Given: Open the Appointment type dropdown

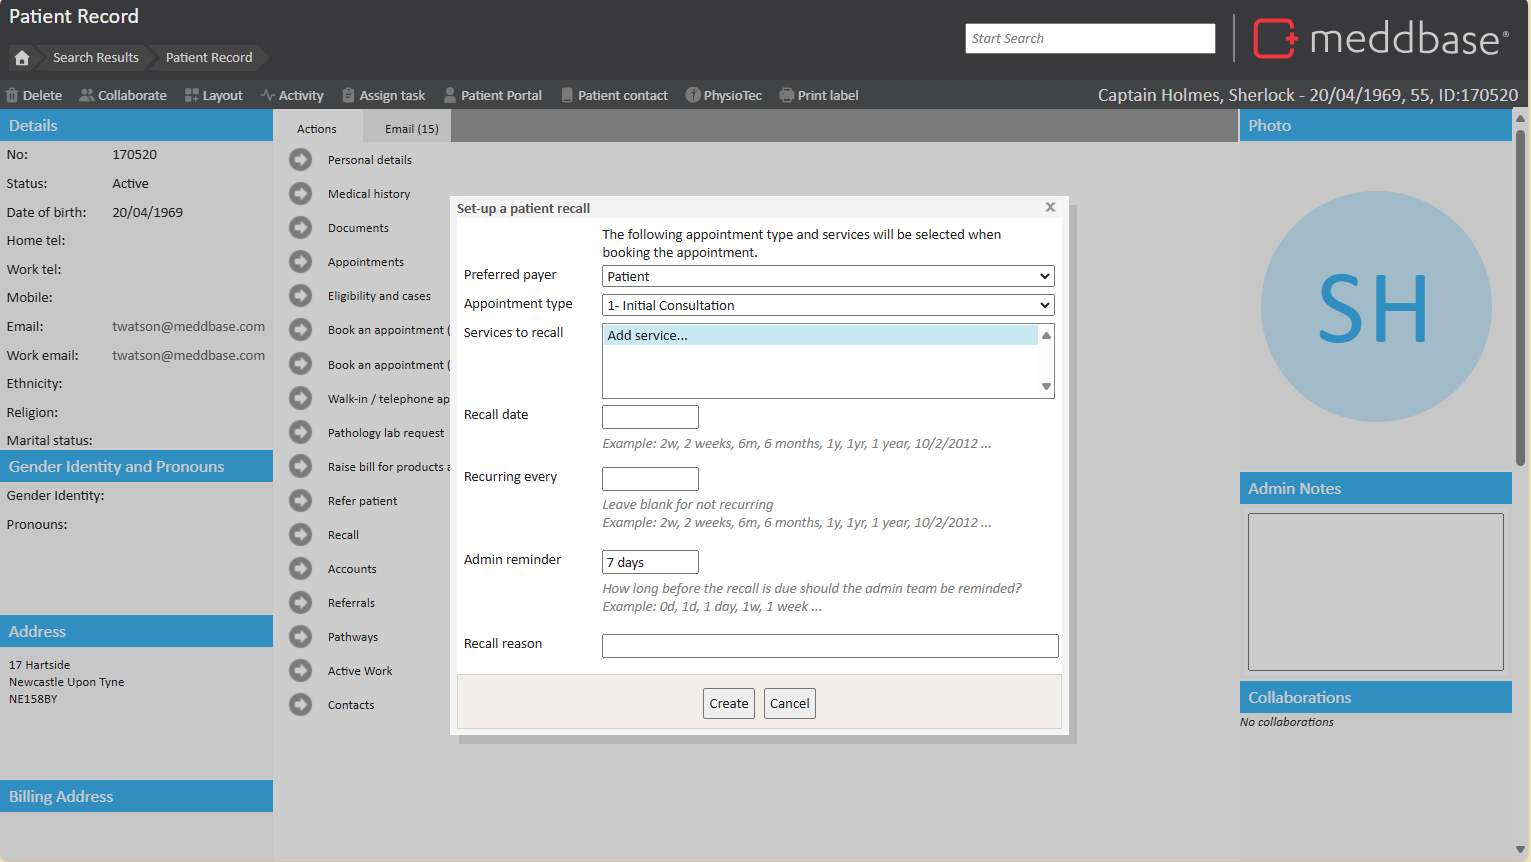Looking at the screenshot, I should click(828, 306).
